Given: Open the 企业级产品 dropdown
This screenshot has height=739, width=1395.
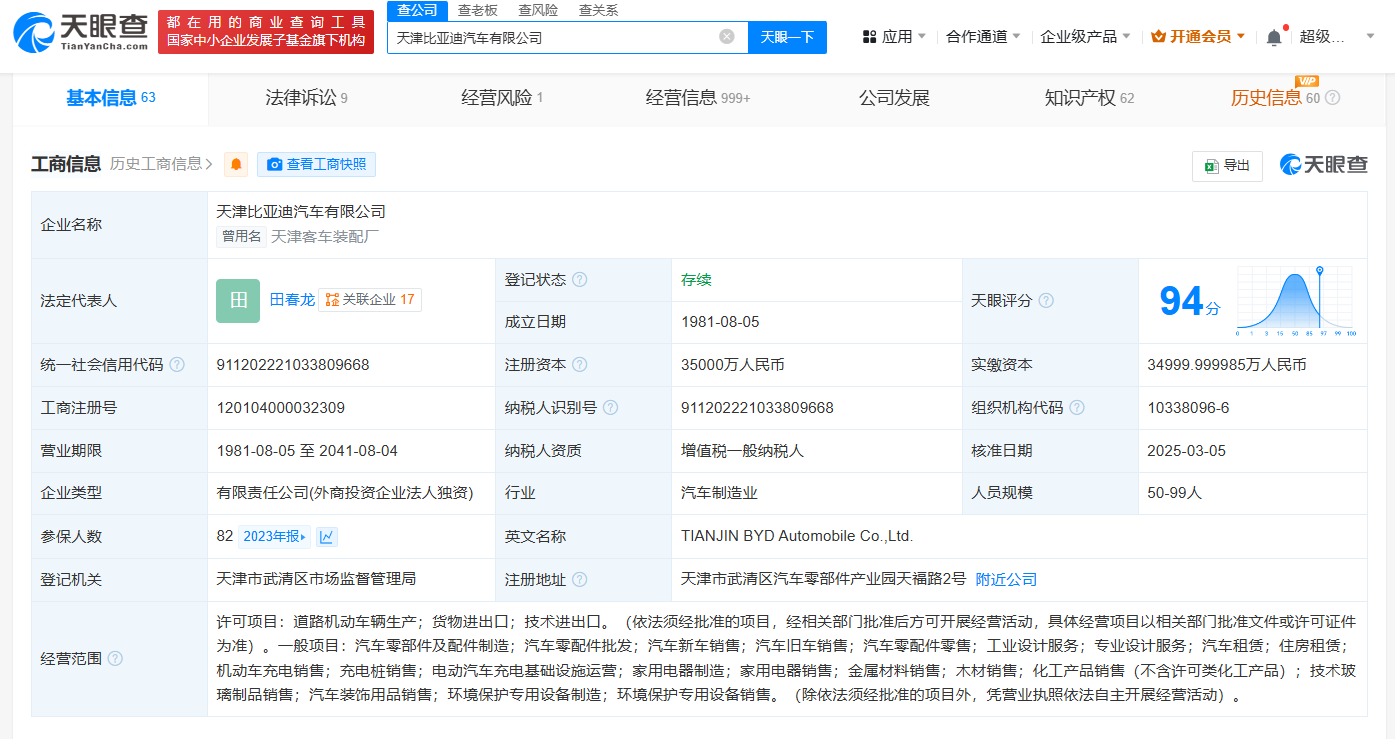Looking at the screenshot, I should (x=1085, y=37).
